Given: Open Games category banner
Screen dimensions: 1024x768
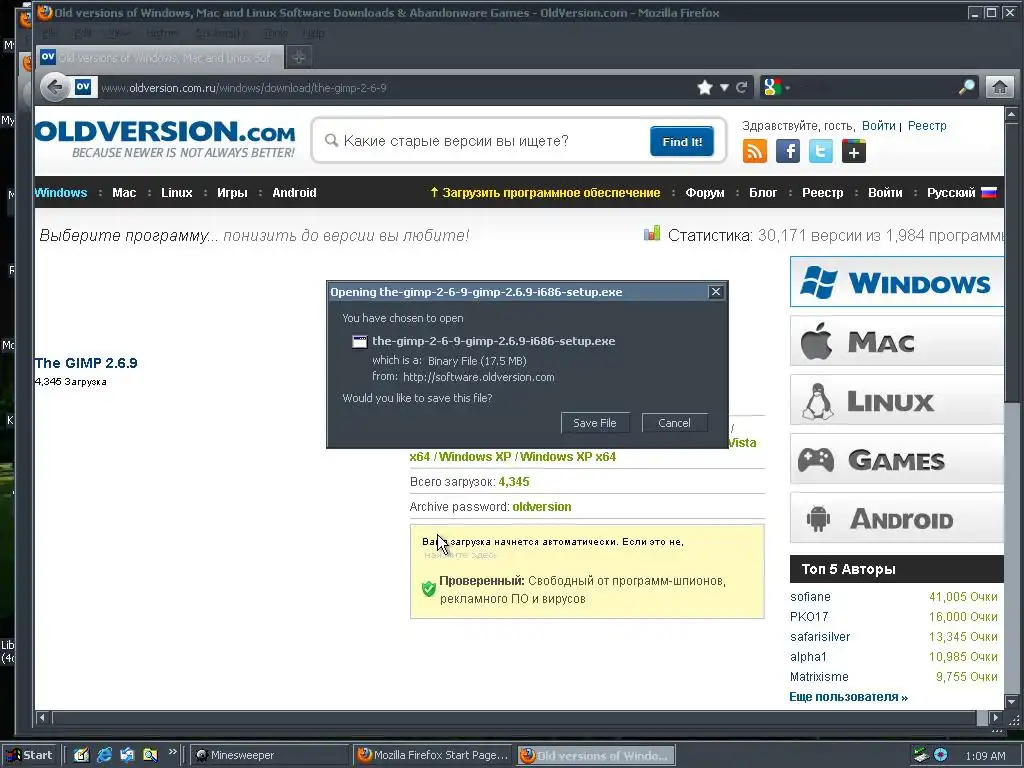Looking at the screenshot, I should (896, 459).
